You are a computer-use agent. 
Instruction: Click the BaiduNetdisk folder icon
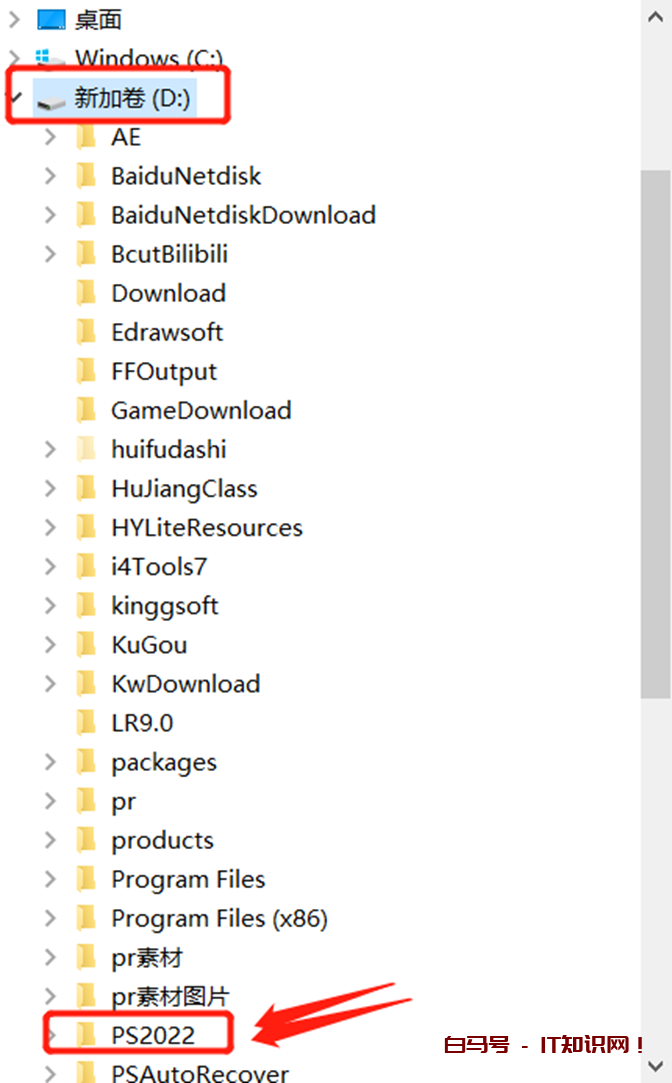pos(87,176)
